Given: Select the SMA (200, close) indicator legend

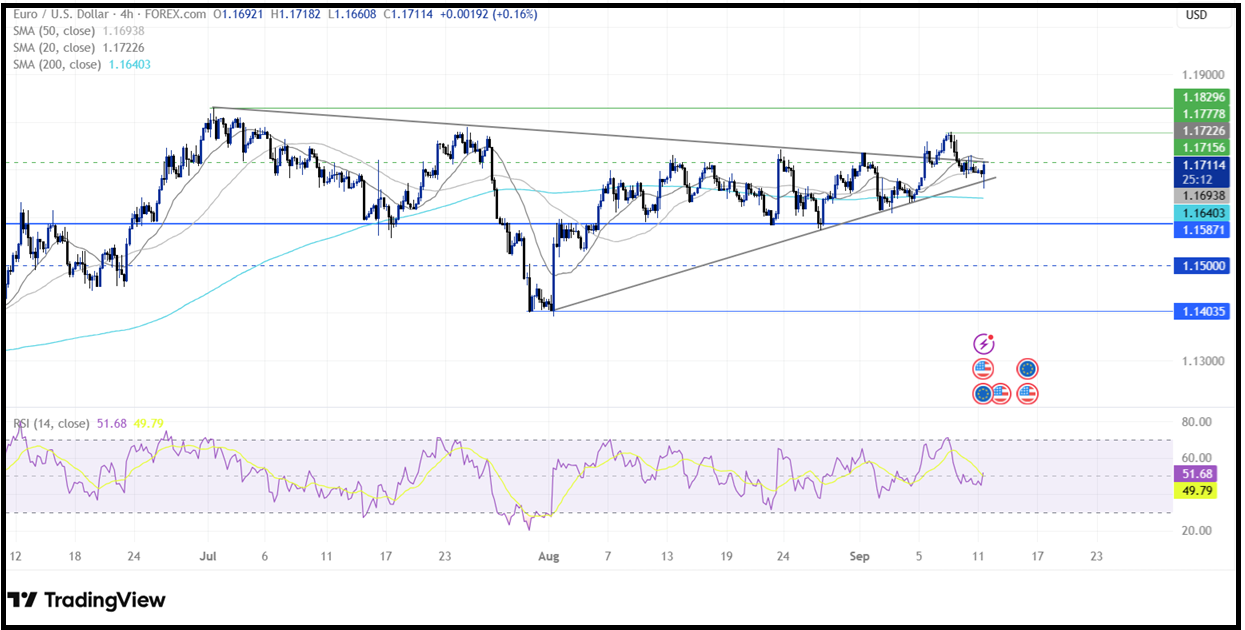Looking at the screenshot, I should (58, 64).
